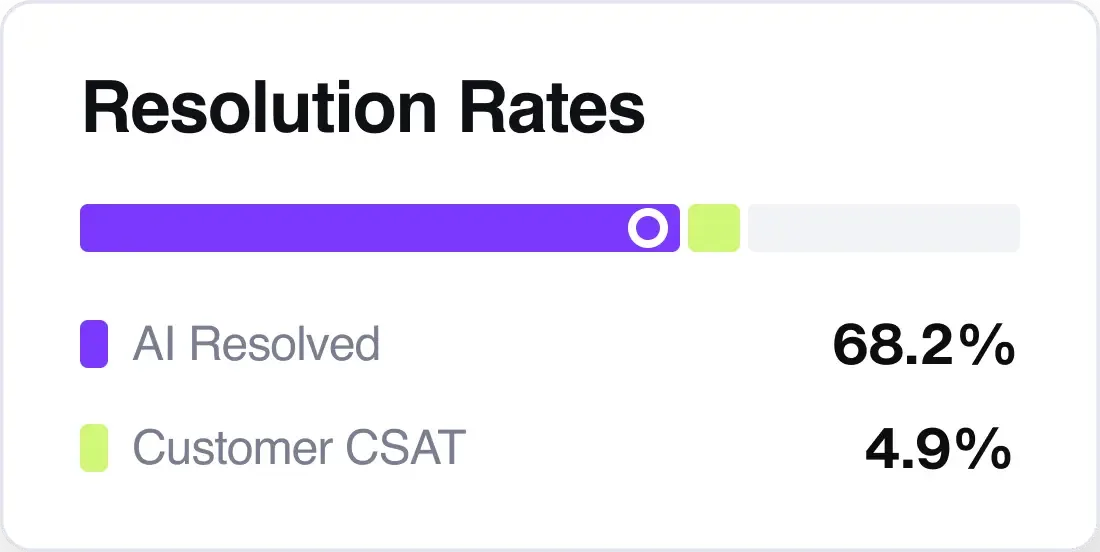Click the purple AI Resolved progress bar segment
This screenshot has width=1100, height=552.
click(350, 228)
